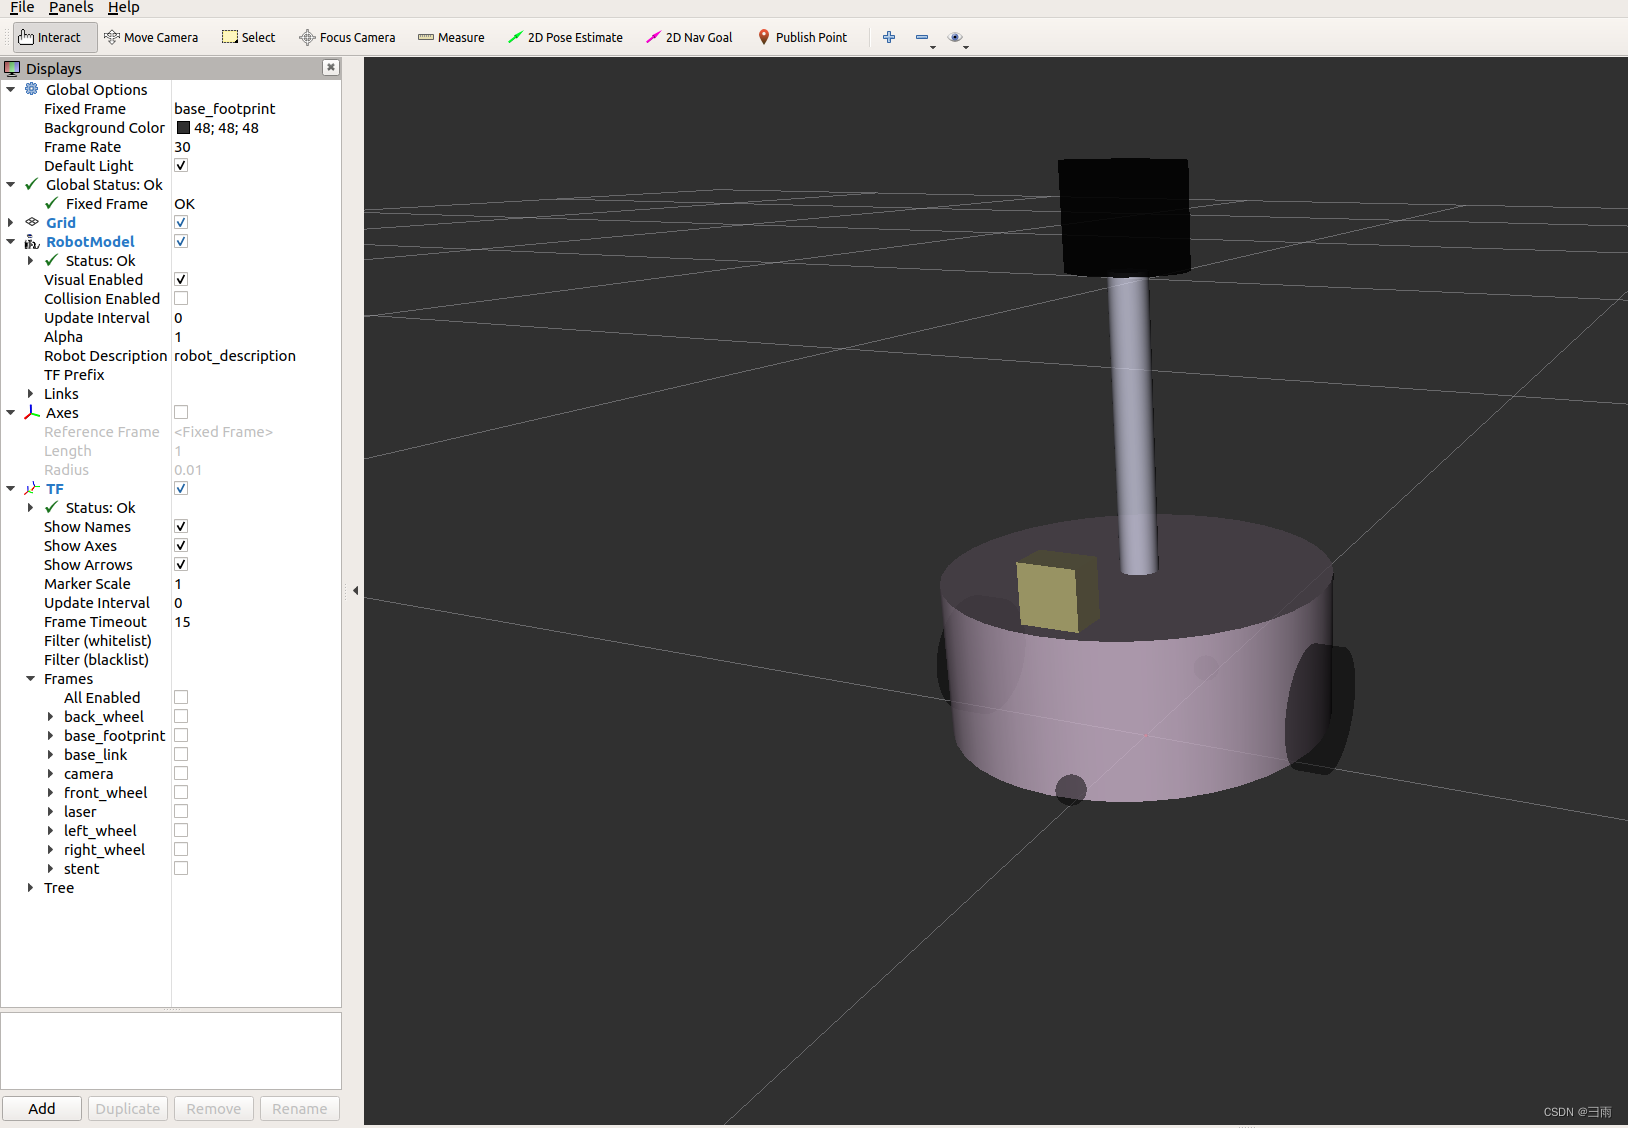Collapse the Global Options section
Image resolution: width=1628 pixels, height=1128 pixels.
click(x=11, y=89)
